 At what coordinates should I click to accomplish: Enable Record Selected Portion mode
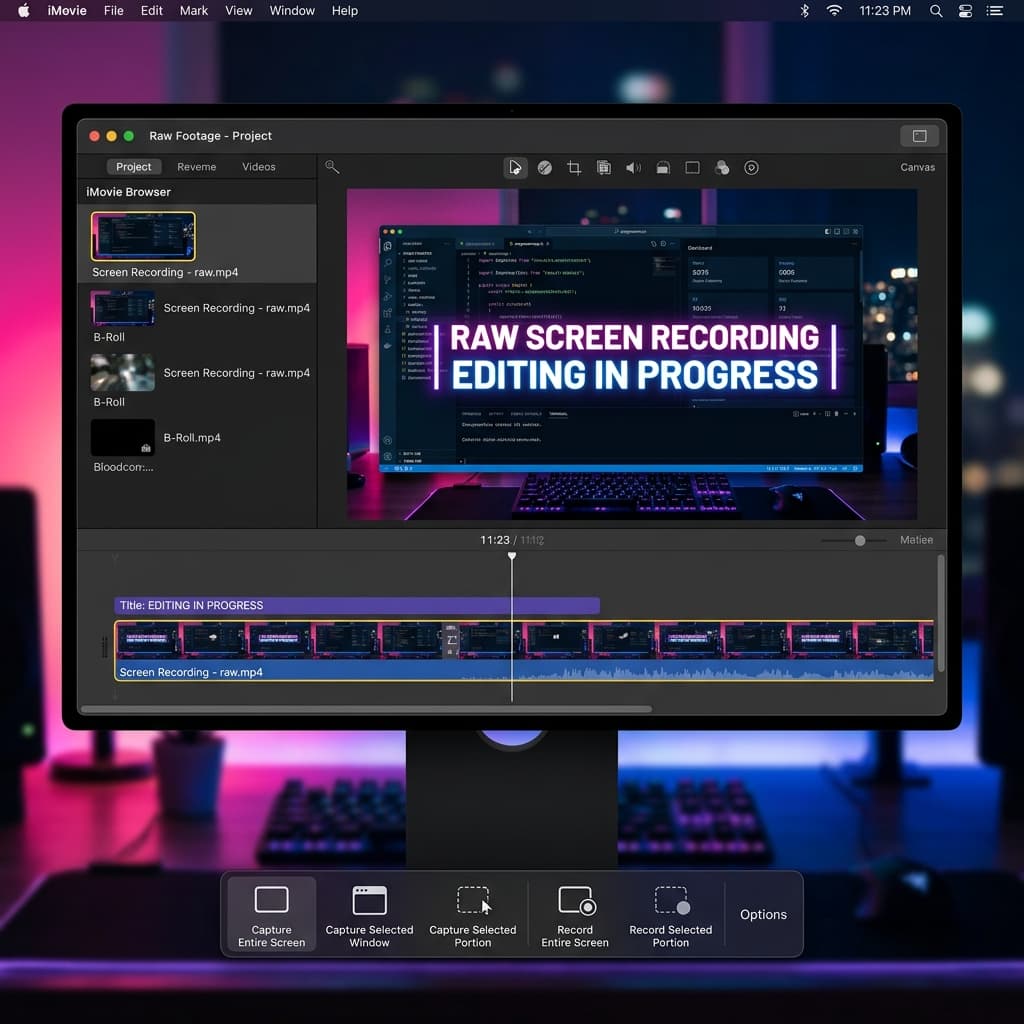(670, 914)
